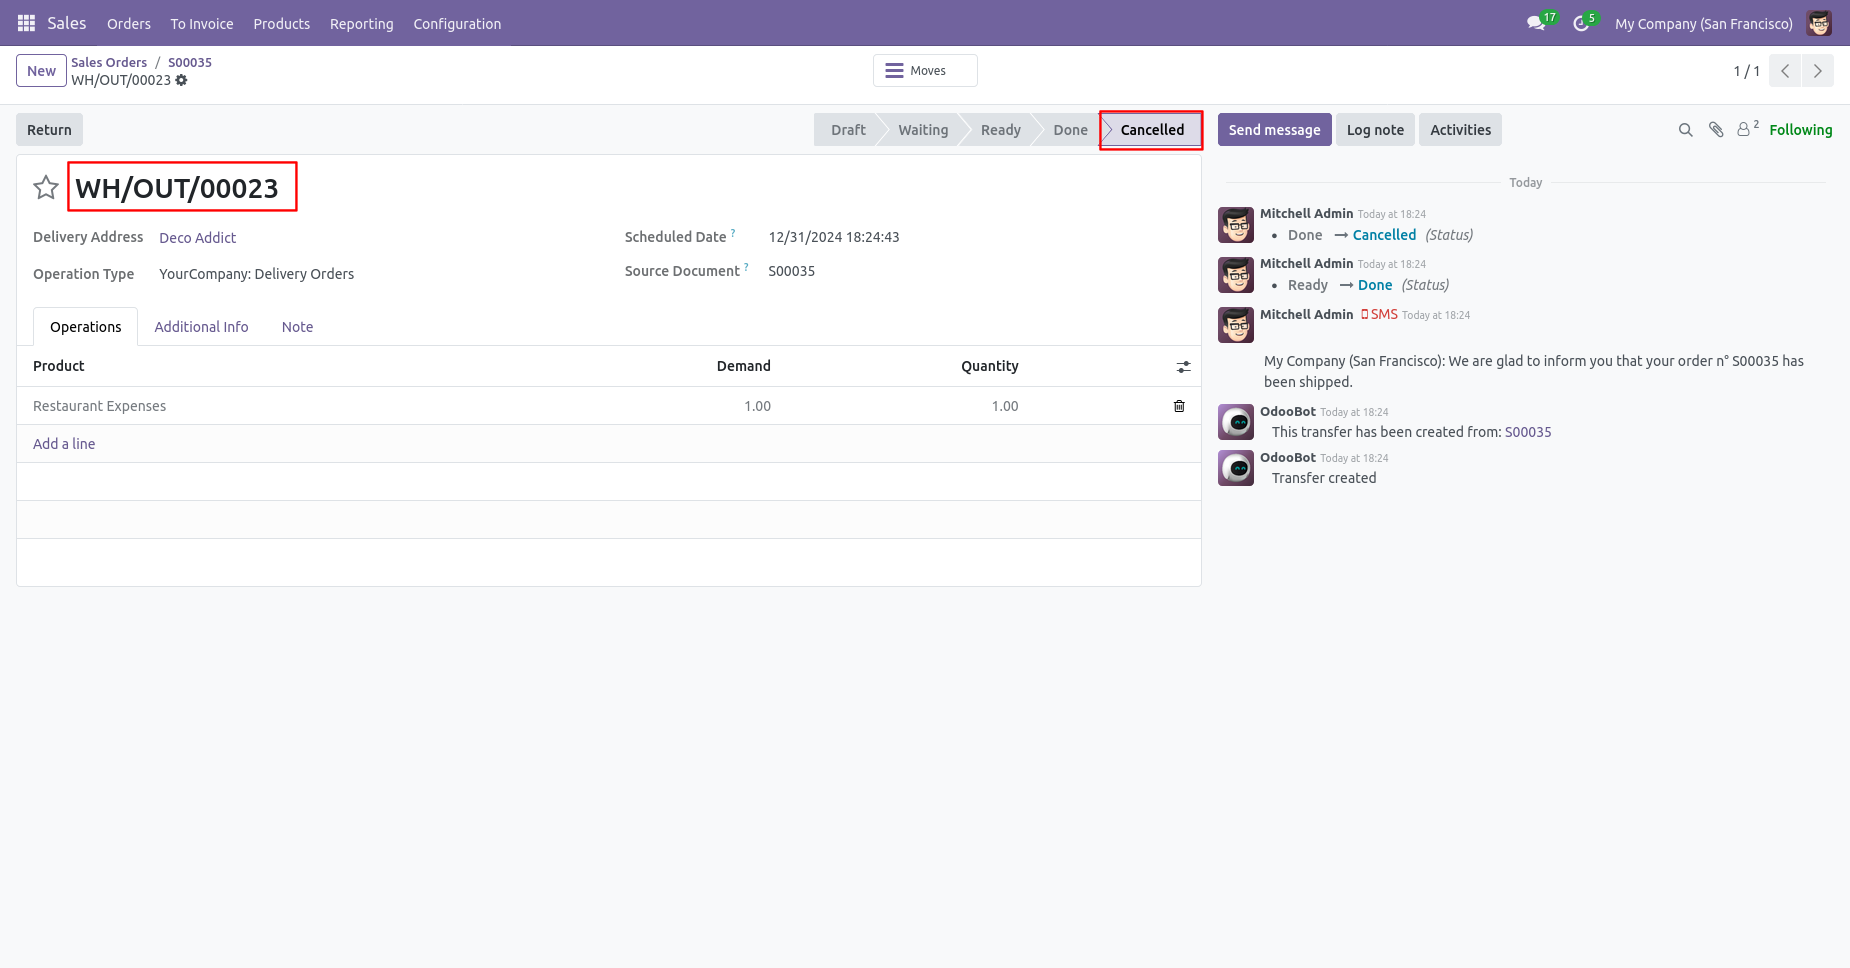Screen dimensions: 1850x968
Task: Click Ready status stage
Action: coord(1000,130)
